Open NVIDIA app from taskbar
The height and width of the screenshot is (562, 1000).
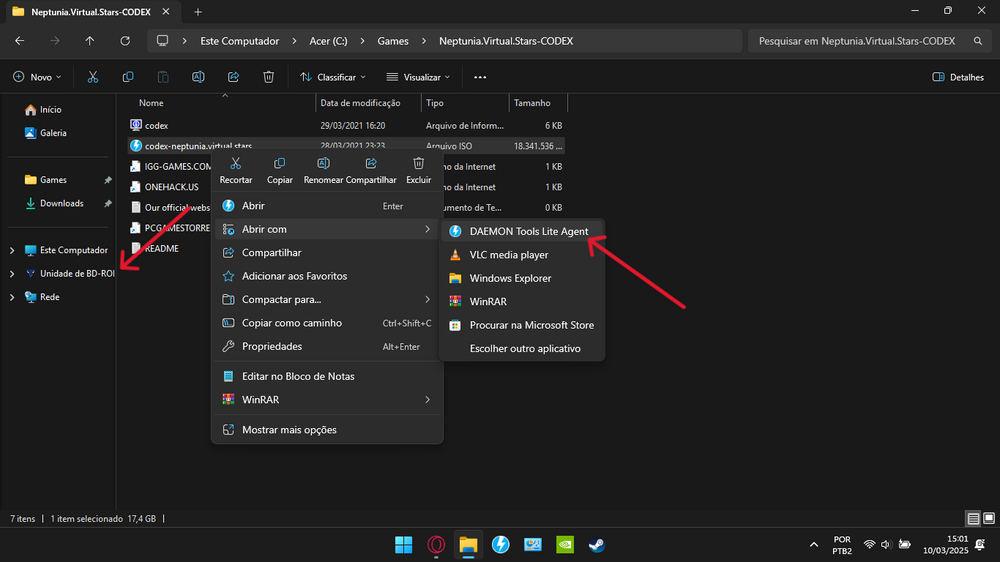point(565,545)
